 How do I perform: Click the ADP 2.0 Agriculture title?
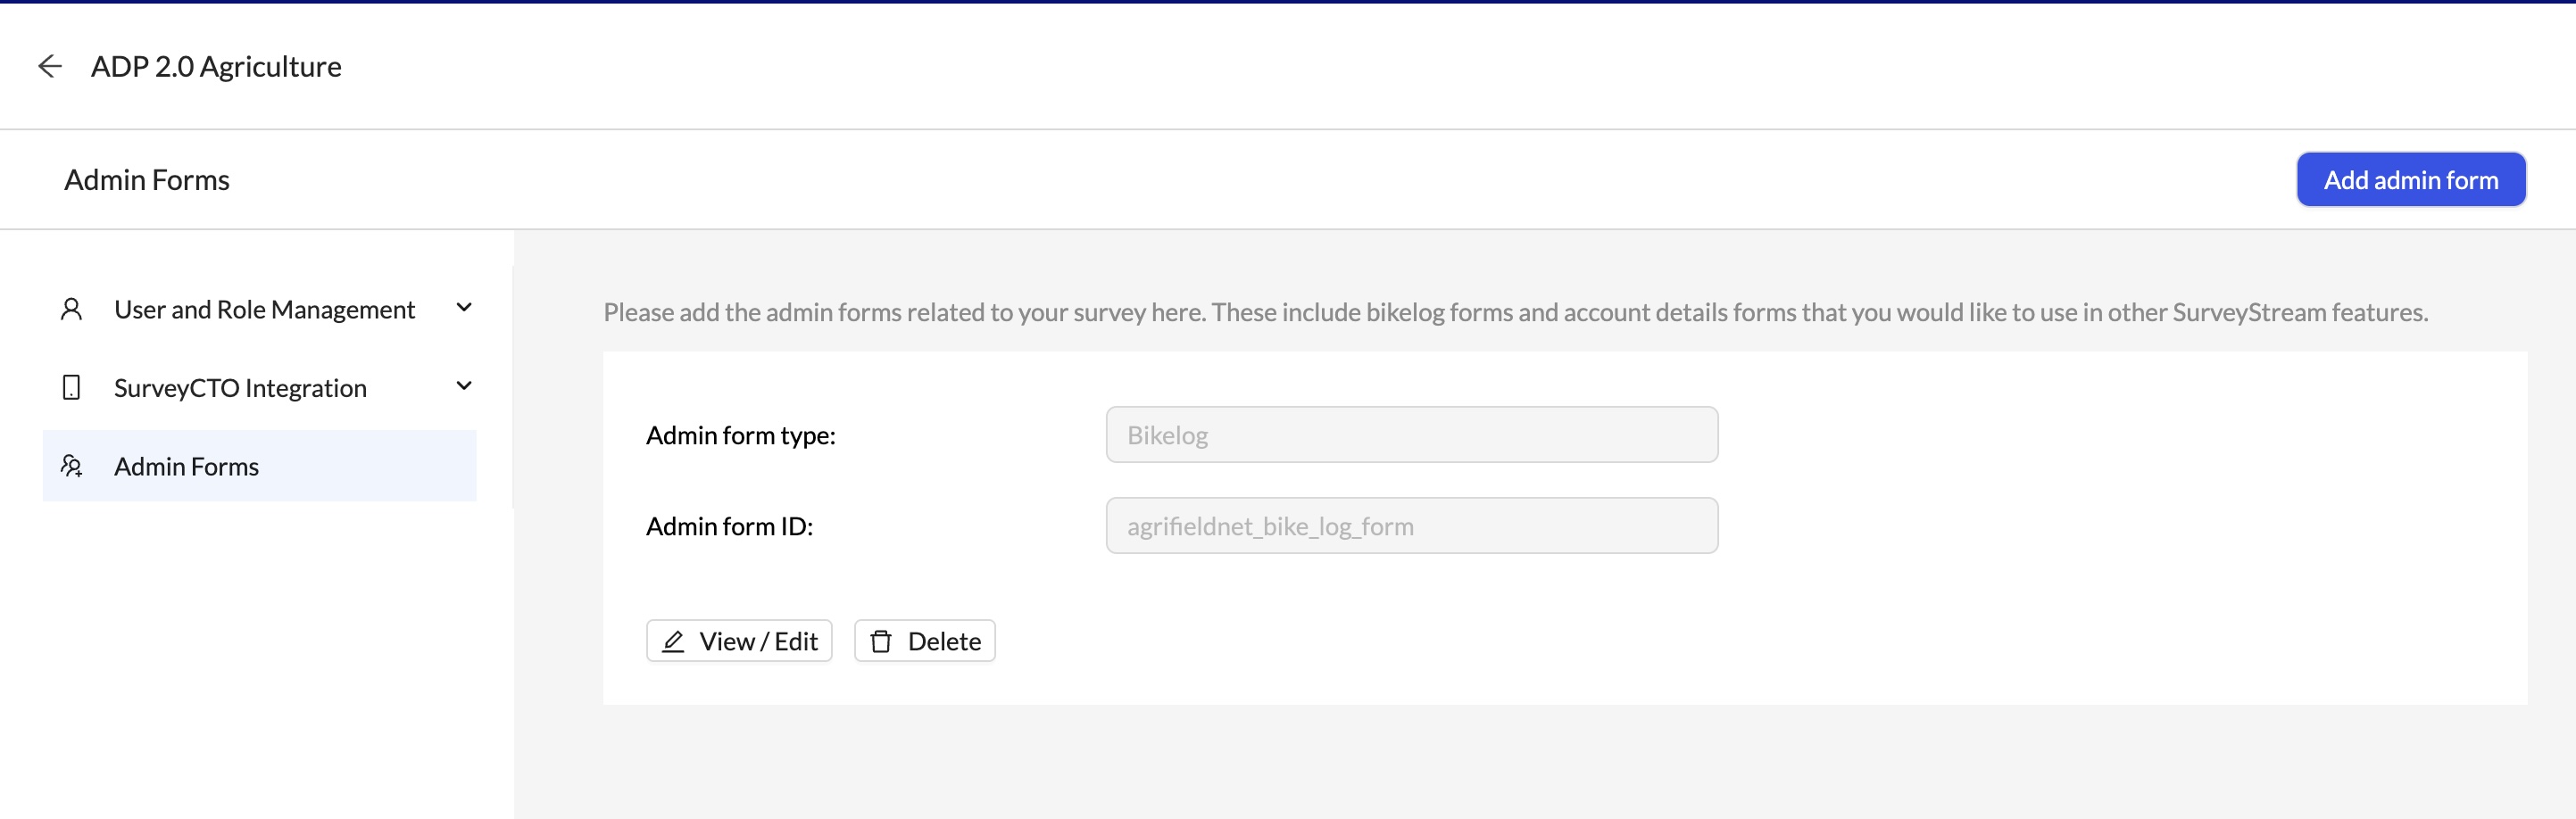click(216, 66)
